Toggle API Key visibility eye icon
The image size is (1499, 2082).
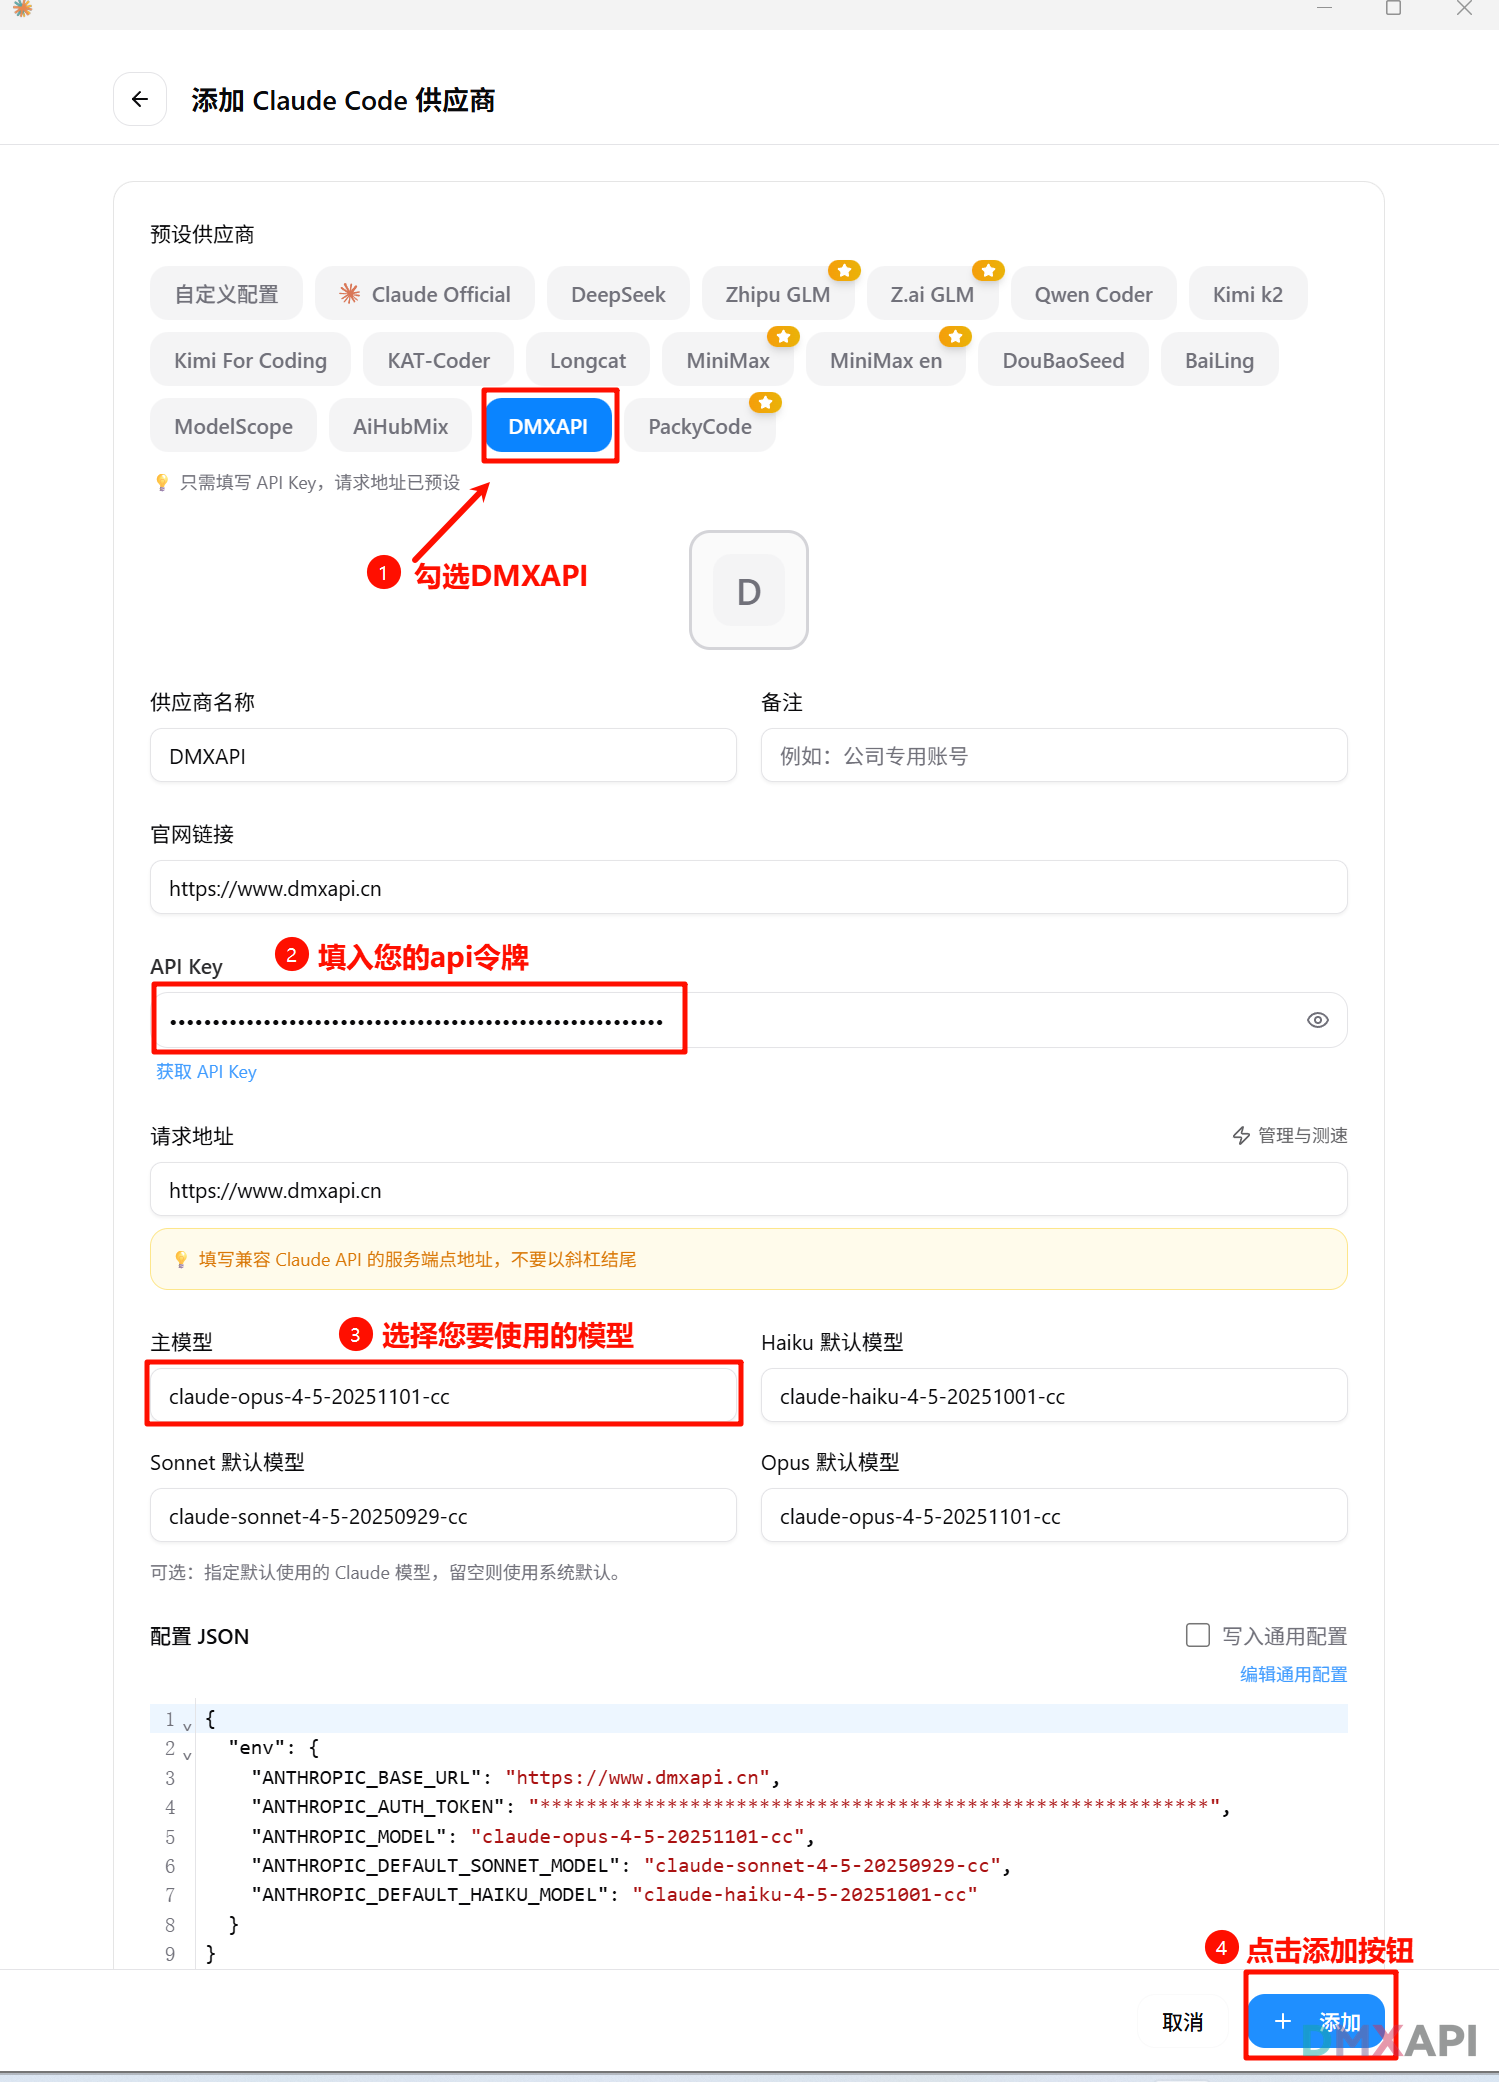click(x=1317, y=1020)
